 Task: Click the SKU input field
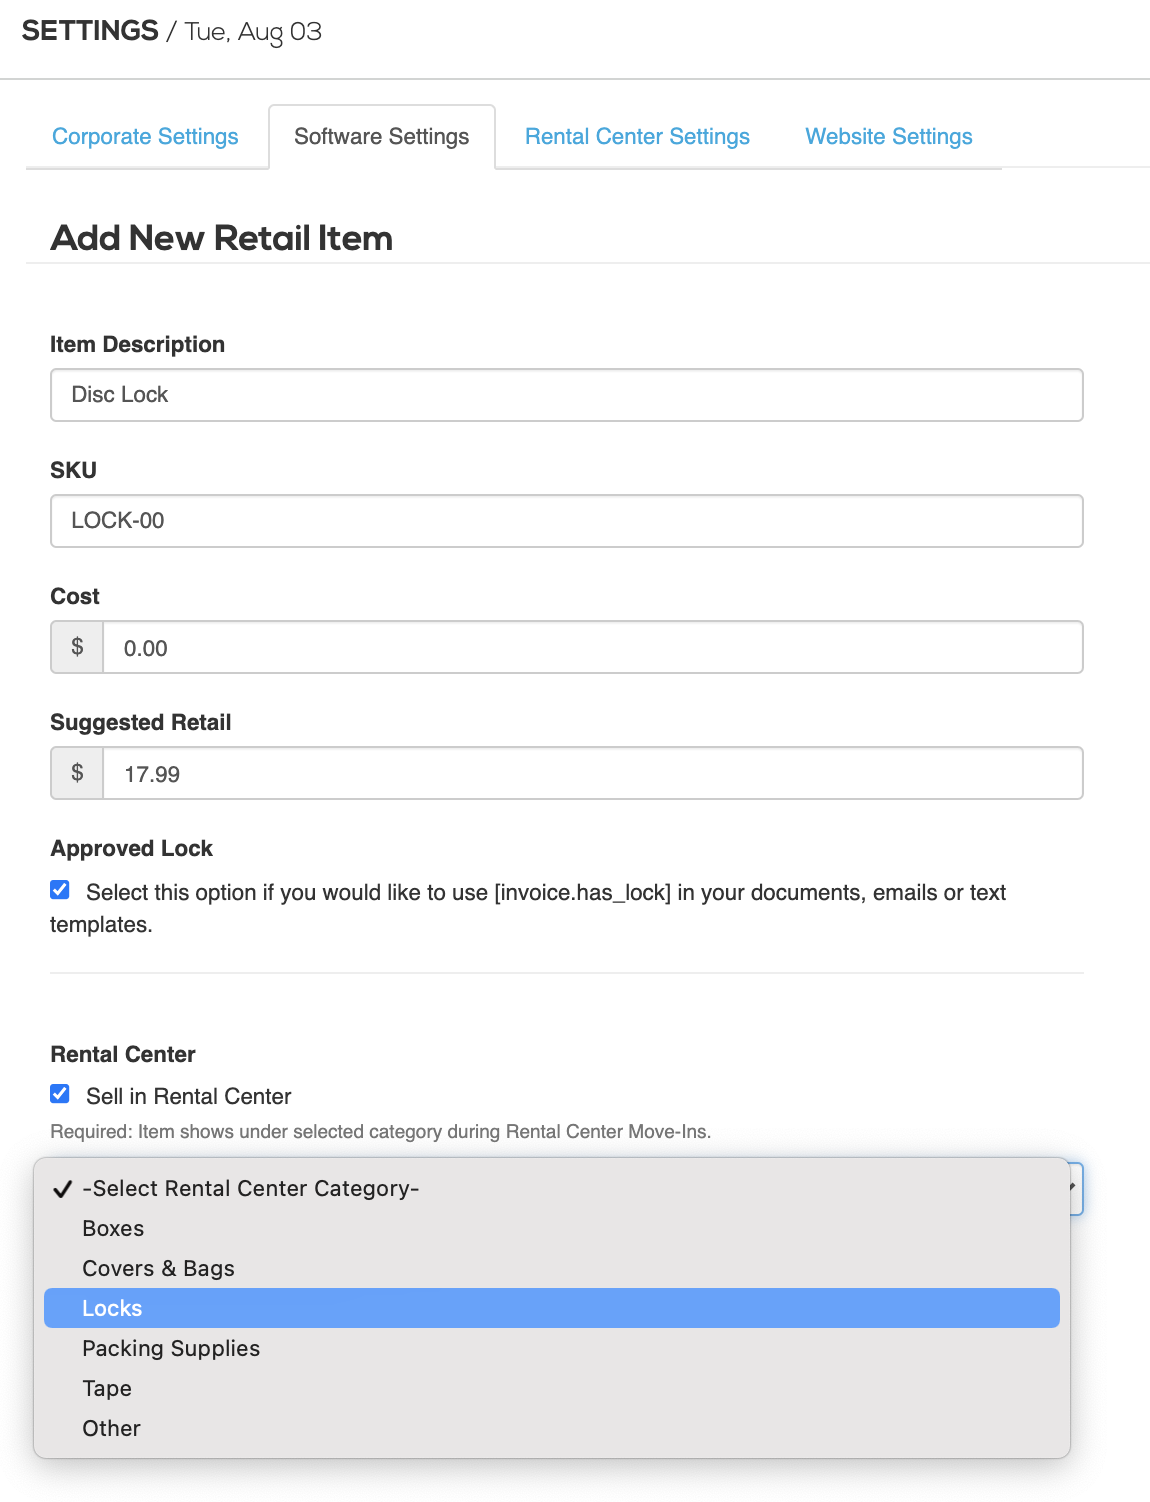point(567,521)
